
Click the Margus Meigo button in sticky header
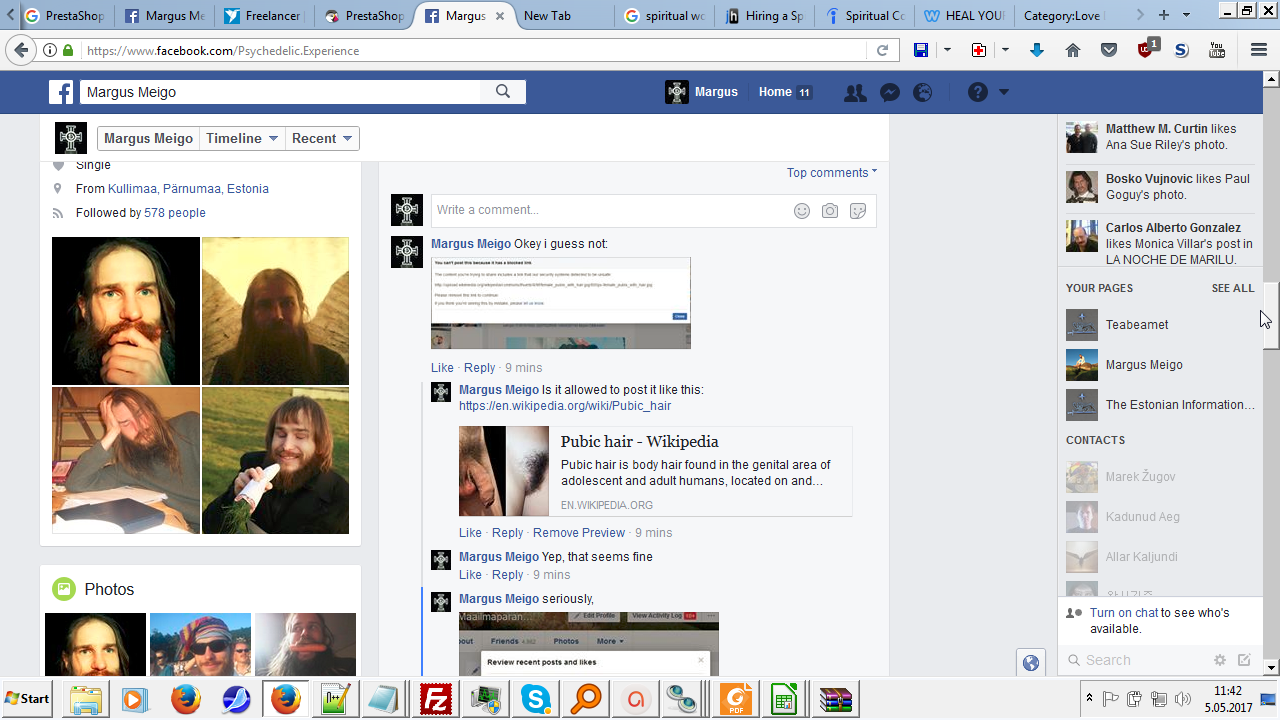(148, 139)
